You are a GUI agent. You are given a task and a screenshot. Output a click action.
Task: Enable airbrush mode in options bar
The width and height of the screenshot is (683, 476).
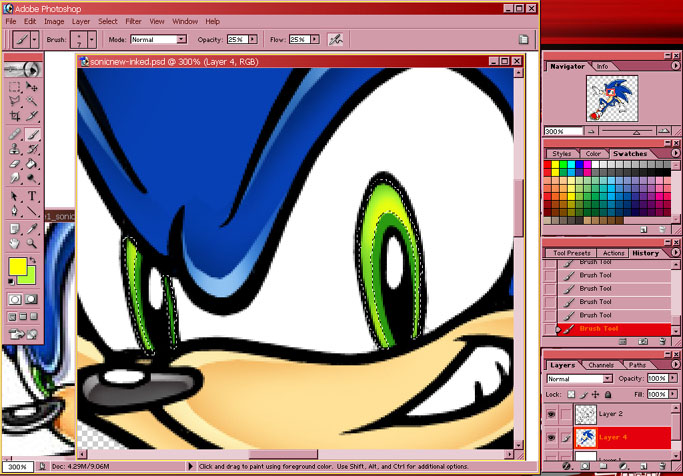[x=335, y=40]
